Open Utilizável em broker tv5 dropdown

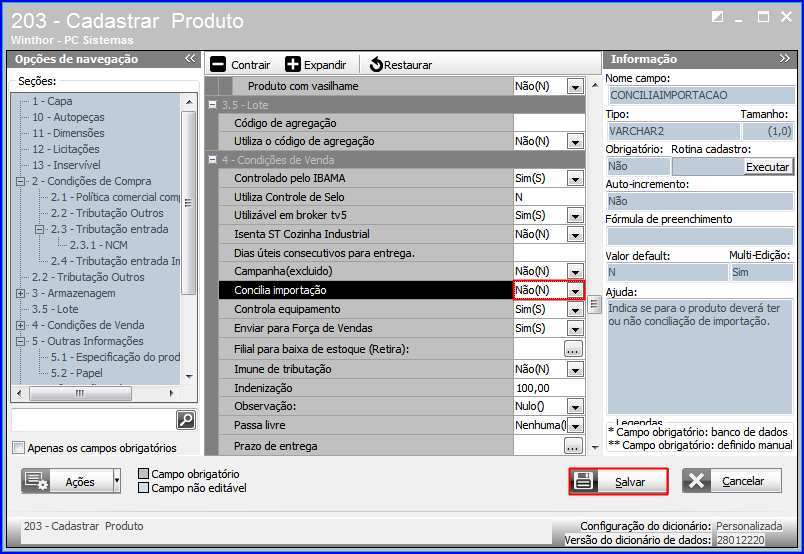pyautogui.click(x=575, y=215)
